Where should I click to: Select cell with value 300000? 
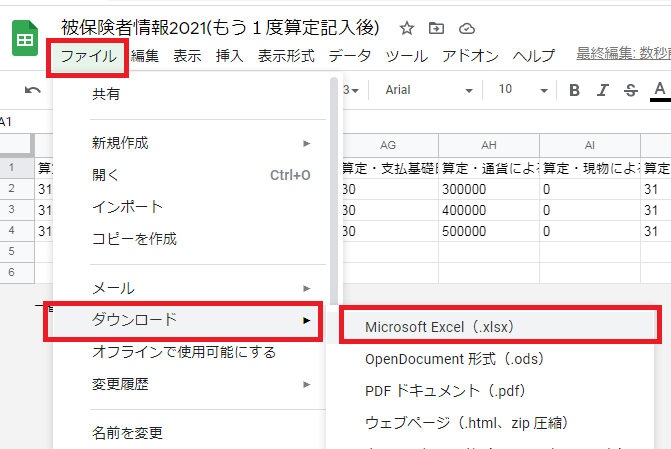click(x=489, y=189)
